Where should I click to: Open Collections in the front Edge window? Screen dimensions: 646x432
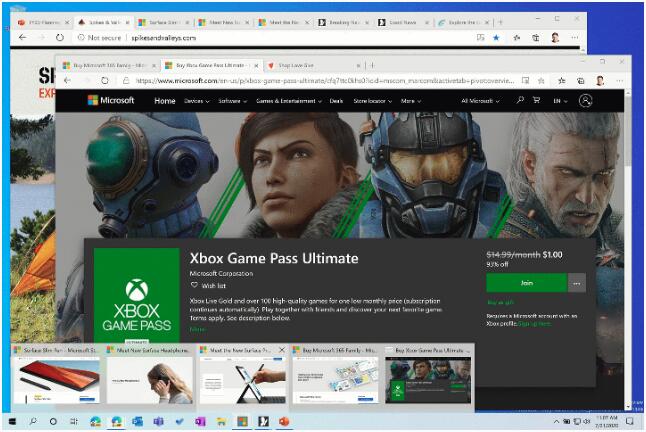[580, 81]
